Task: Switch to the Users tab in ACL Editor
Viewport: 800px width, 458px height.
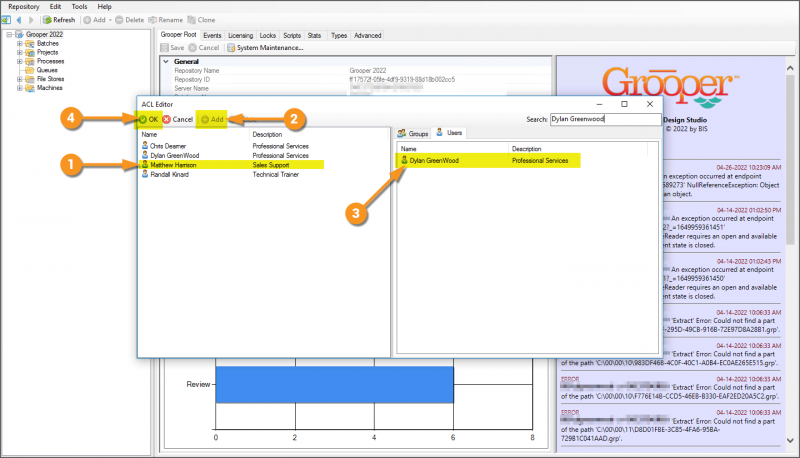Action: [x=449, y=133]
